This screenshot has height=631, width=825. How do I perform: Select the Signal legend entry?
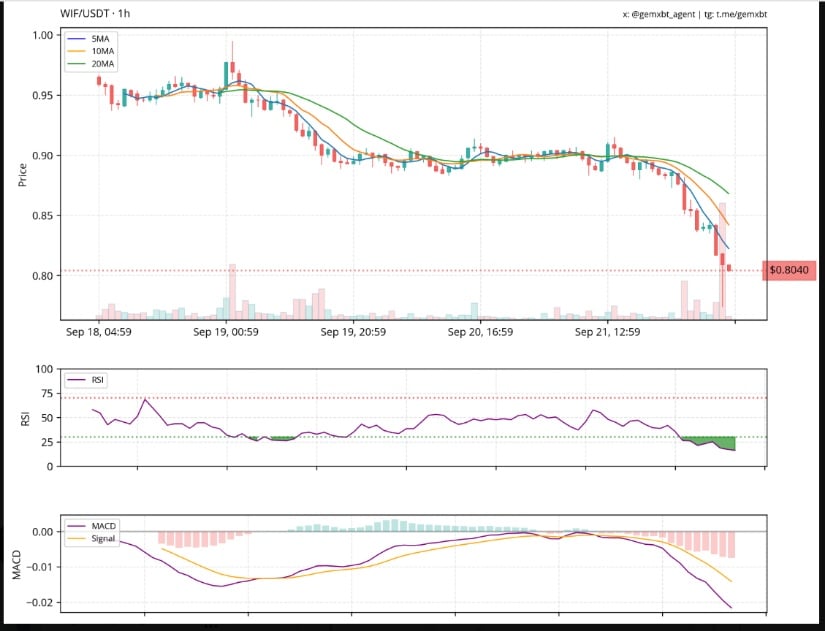point(91,538)
